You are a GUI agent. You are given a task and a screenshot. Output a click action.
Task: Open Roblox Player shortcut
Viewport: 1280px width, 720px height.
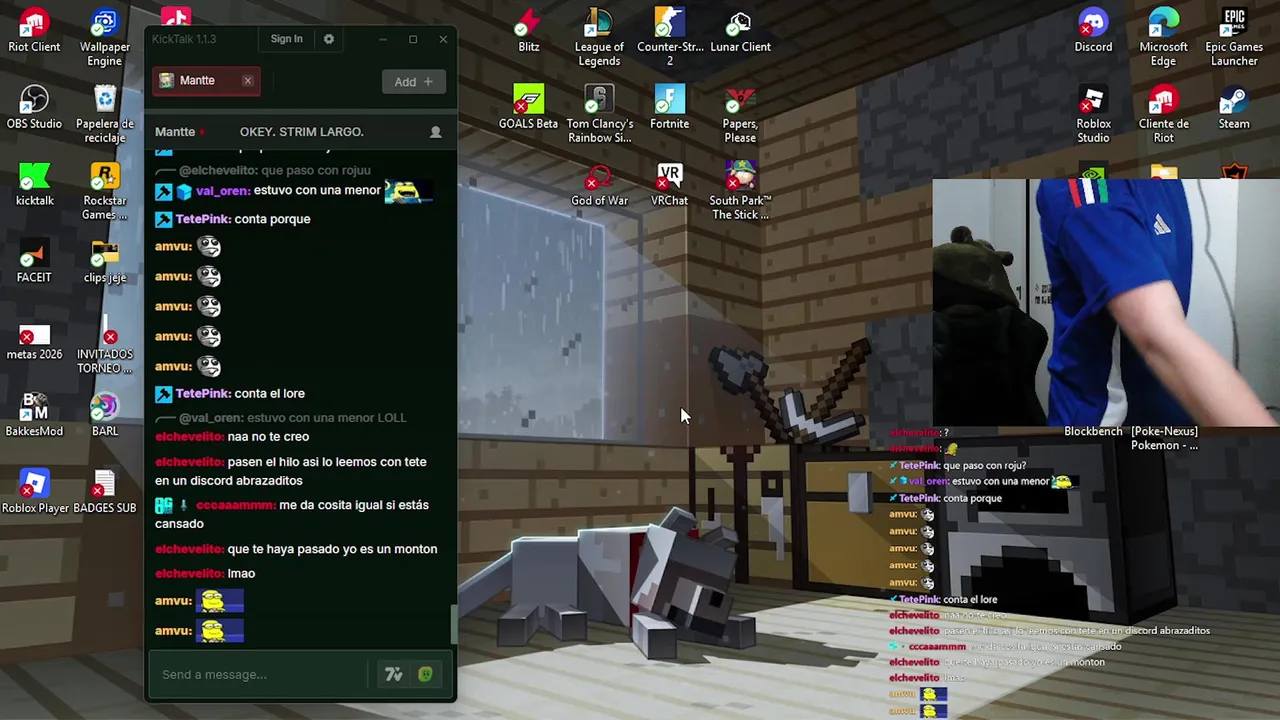click(x=34, y=492)
